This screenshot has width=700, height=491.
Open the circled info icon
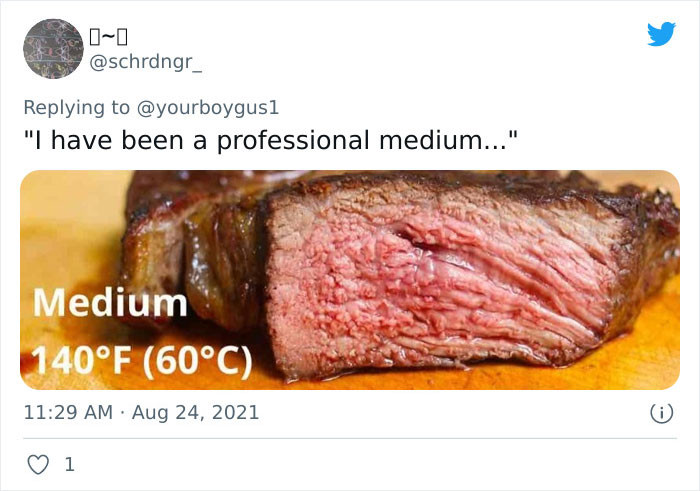[661, 413]
